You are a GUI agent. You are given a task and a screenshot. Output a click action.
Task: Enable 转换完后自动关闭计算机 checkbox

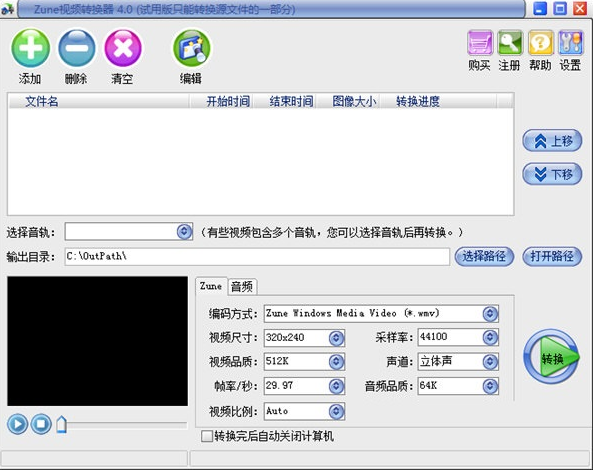[x=207, y=436]
